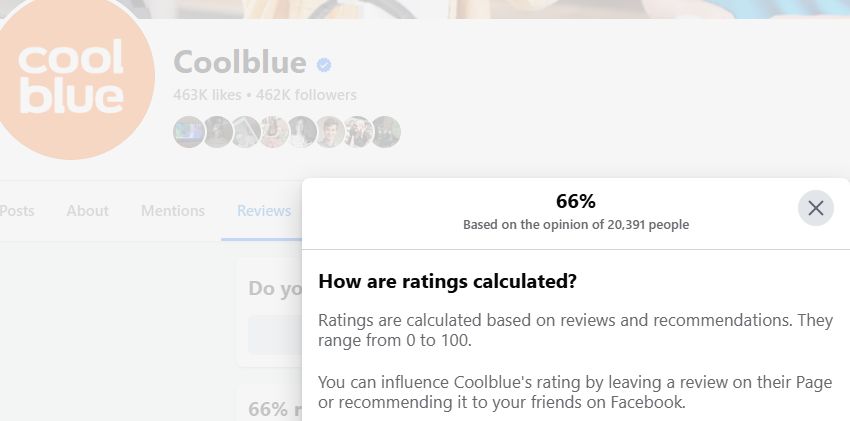This screenshot has width=850, height=421.
Task: Click the 66% rating heading in dialog
Action: pyautogui.click(x=576, y=202)
